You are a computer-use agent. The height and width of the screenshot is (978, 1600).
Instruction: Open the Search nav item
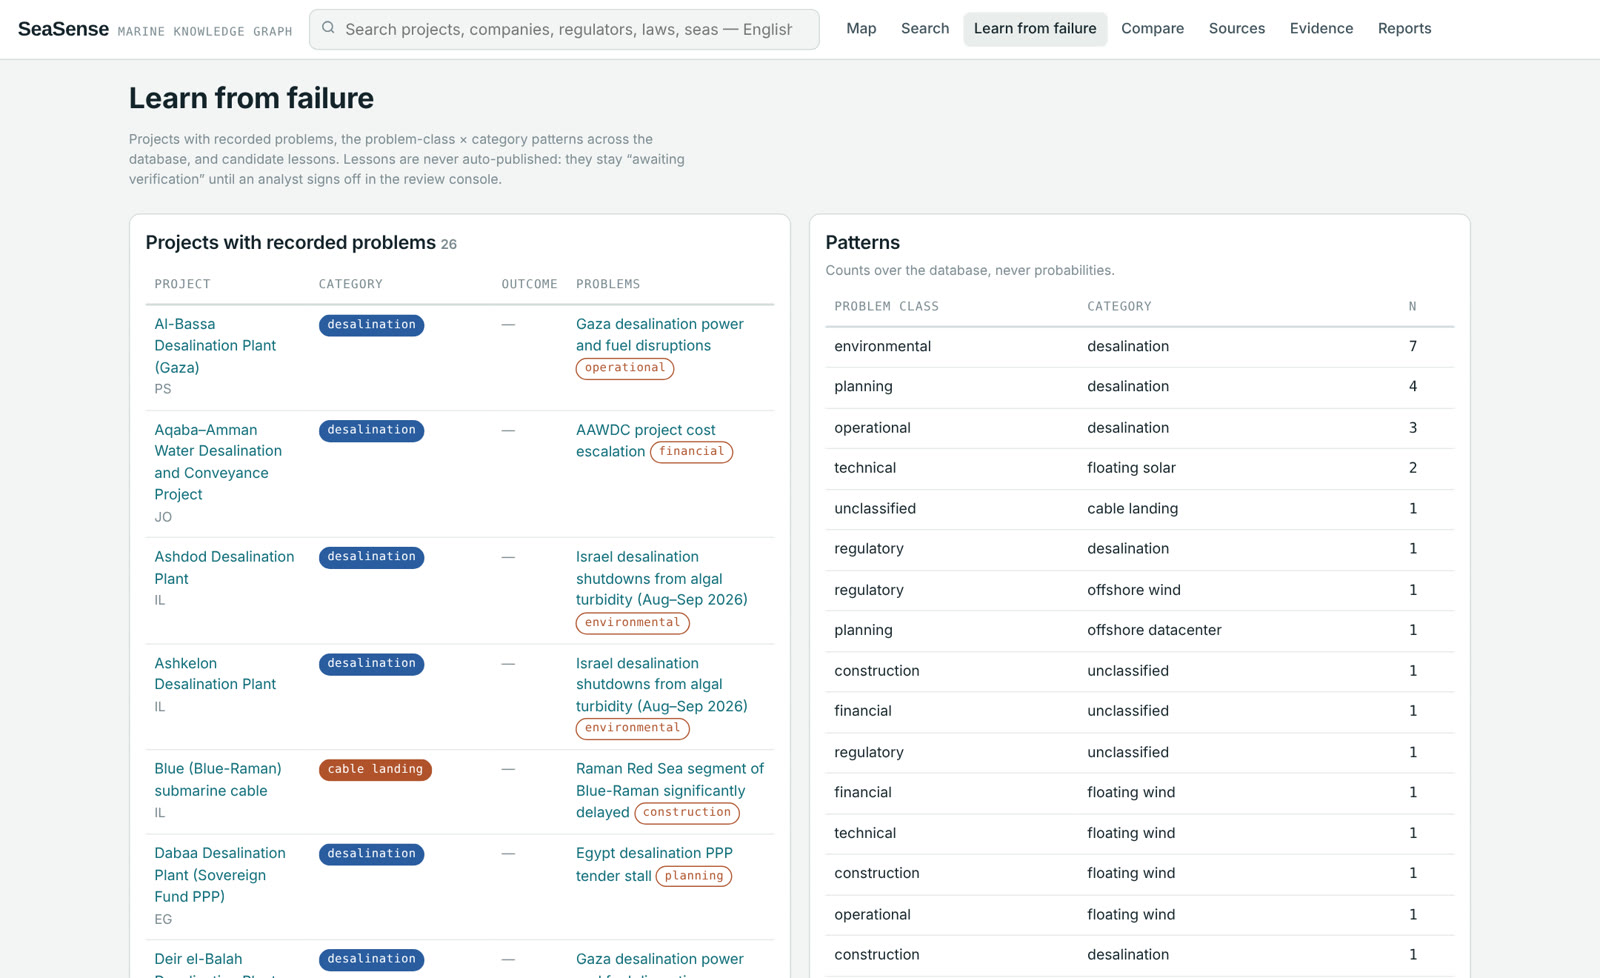coord(925,28)
